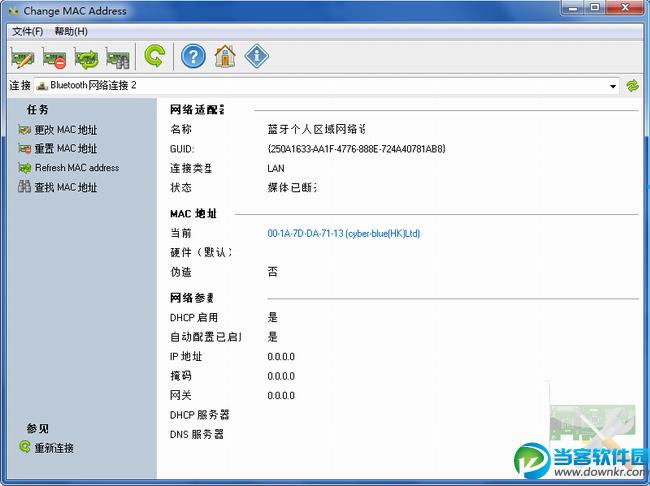Image resolution: width=650 pixels, height=486 pixels.
Task: Click the icon beside 重置 MAC 地址
Action: pyautogui.click(x=24, y=148)
